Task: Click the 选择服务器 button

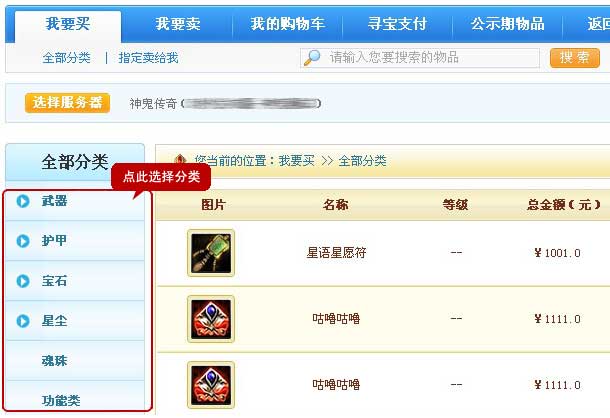Action: coord(67,103)
